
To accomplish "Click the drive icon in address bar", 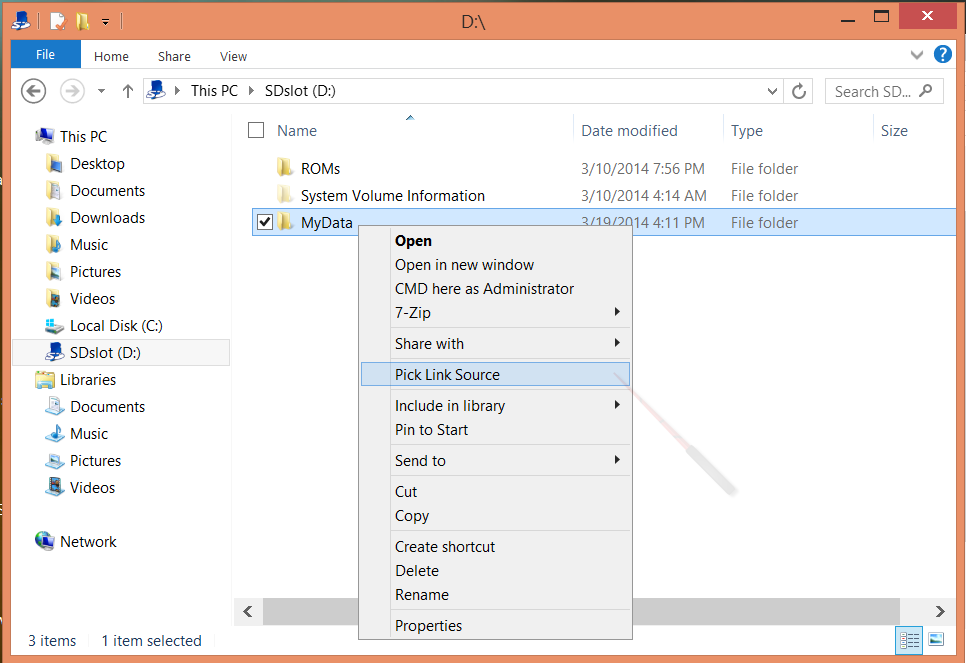I will click(x=156, y=91).
